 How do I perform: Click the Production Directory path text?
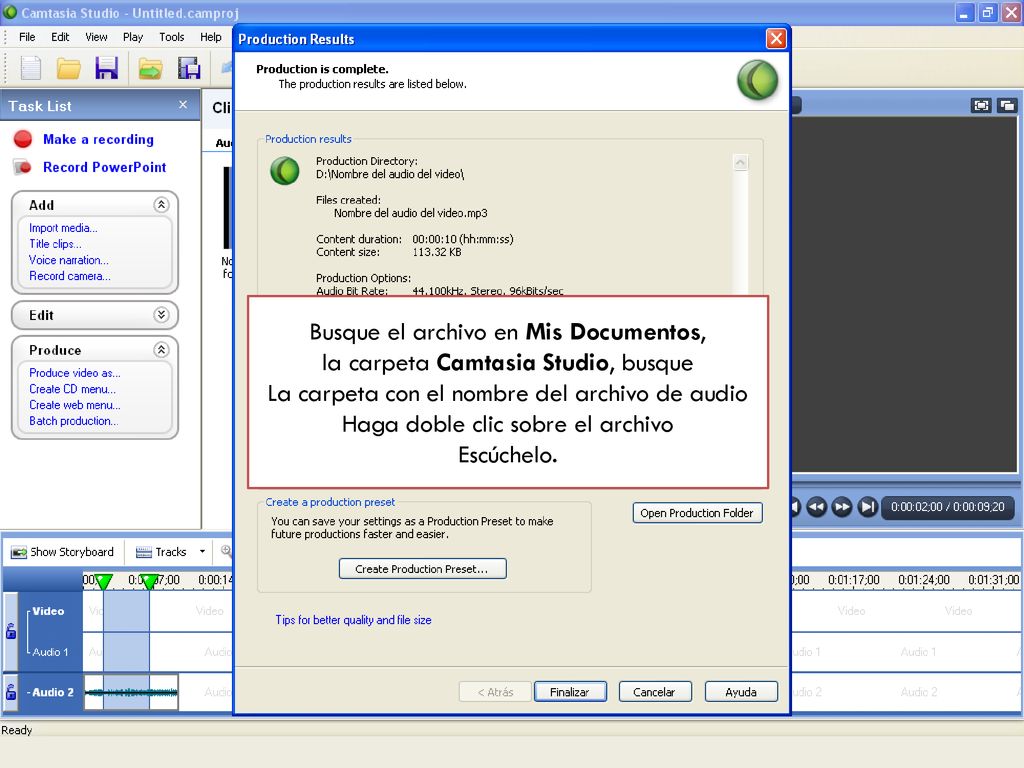[390, 174]
